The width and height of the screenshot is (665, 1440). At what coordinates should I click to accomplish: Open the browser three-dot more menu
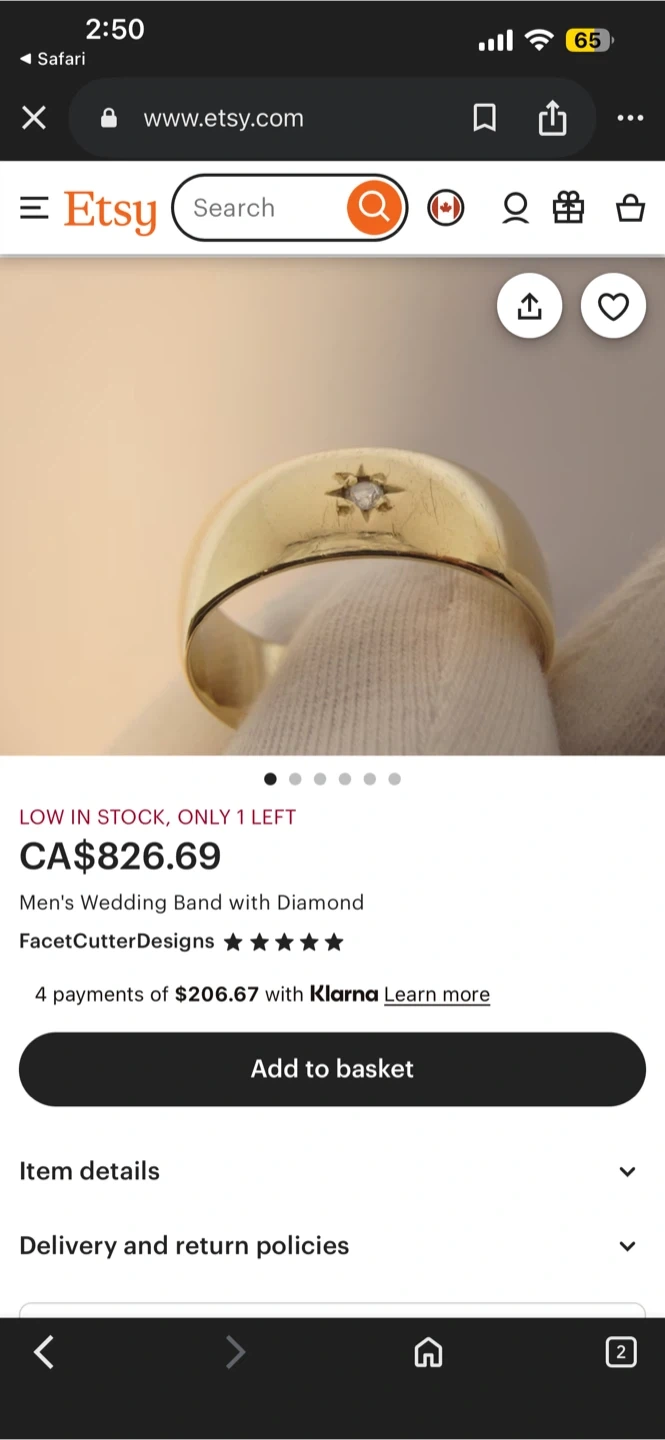(630, 118)
